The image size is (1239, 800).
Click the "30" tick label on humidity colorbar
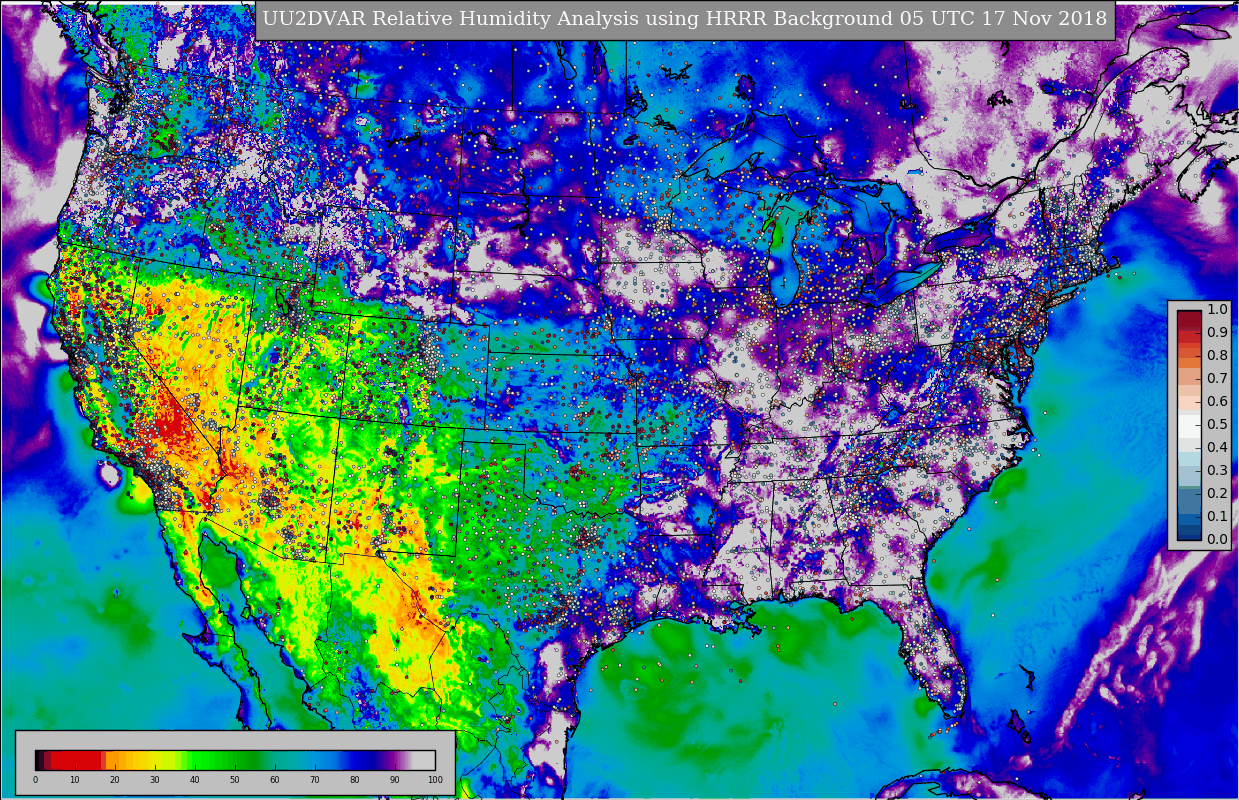click(155, 780)
